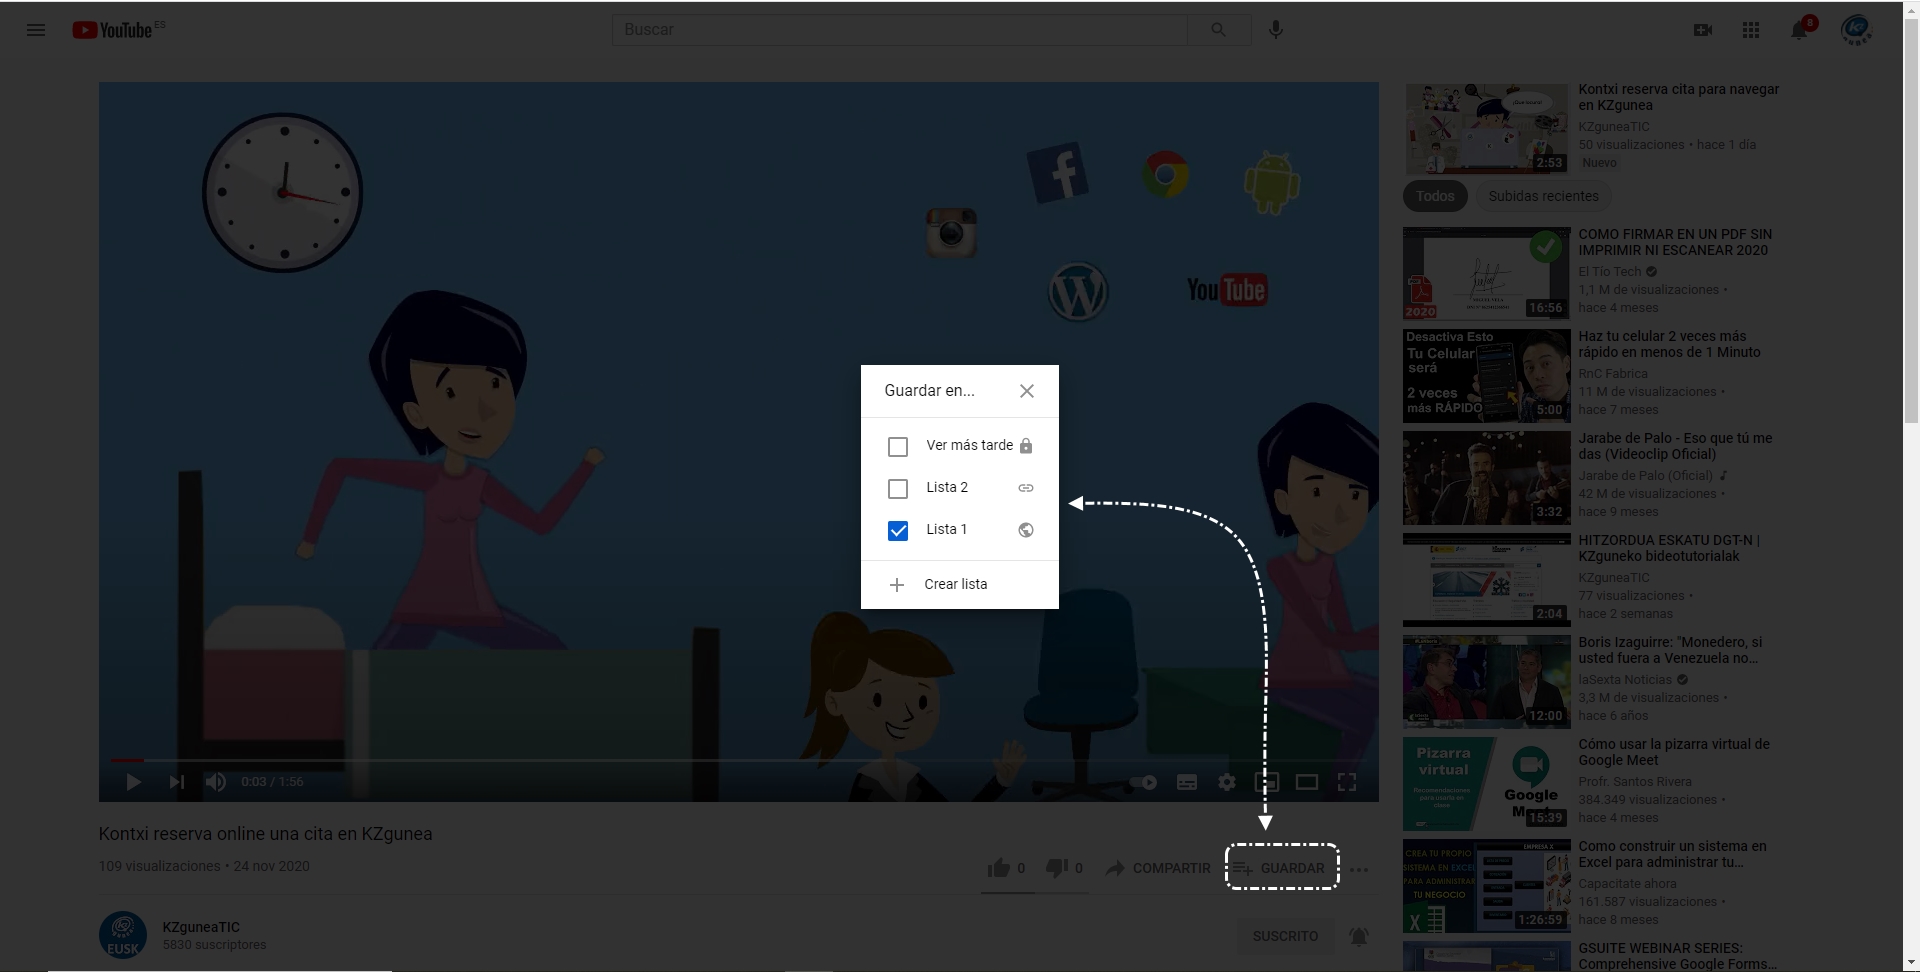The height and width of the screenshot is (972, 1920).
Task: Click the video progress bar
Action: coord(739,760)
